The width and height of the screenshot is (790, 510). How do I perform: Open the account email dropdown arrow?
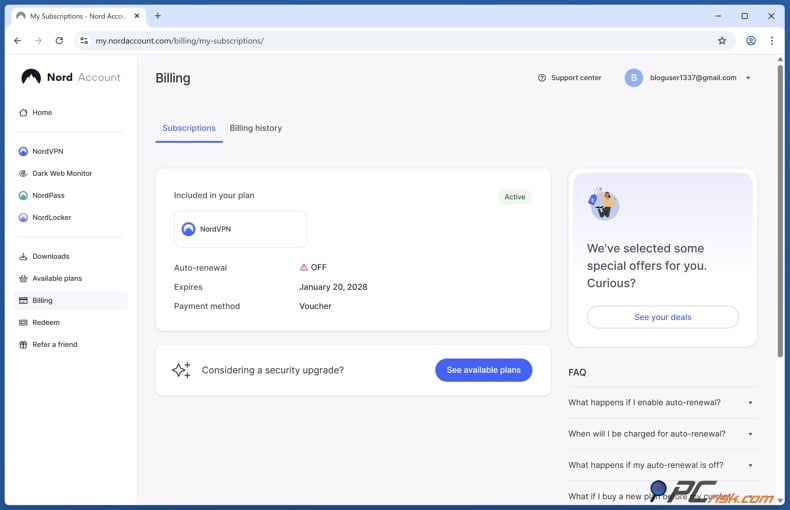[x=748, y=78]
